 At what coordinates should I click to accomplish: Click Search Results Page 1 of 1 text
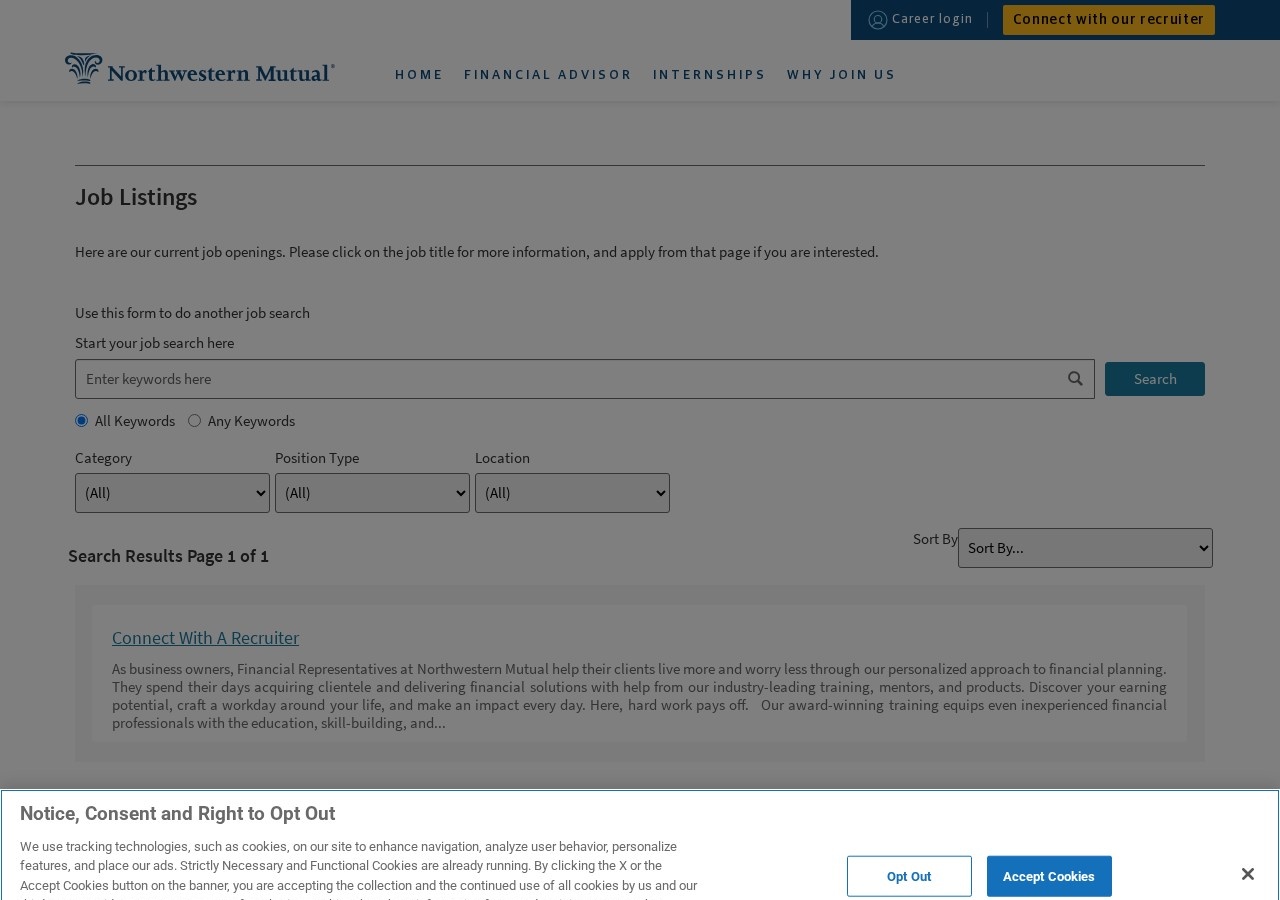pyautogui.click(x=168, y=556)
